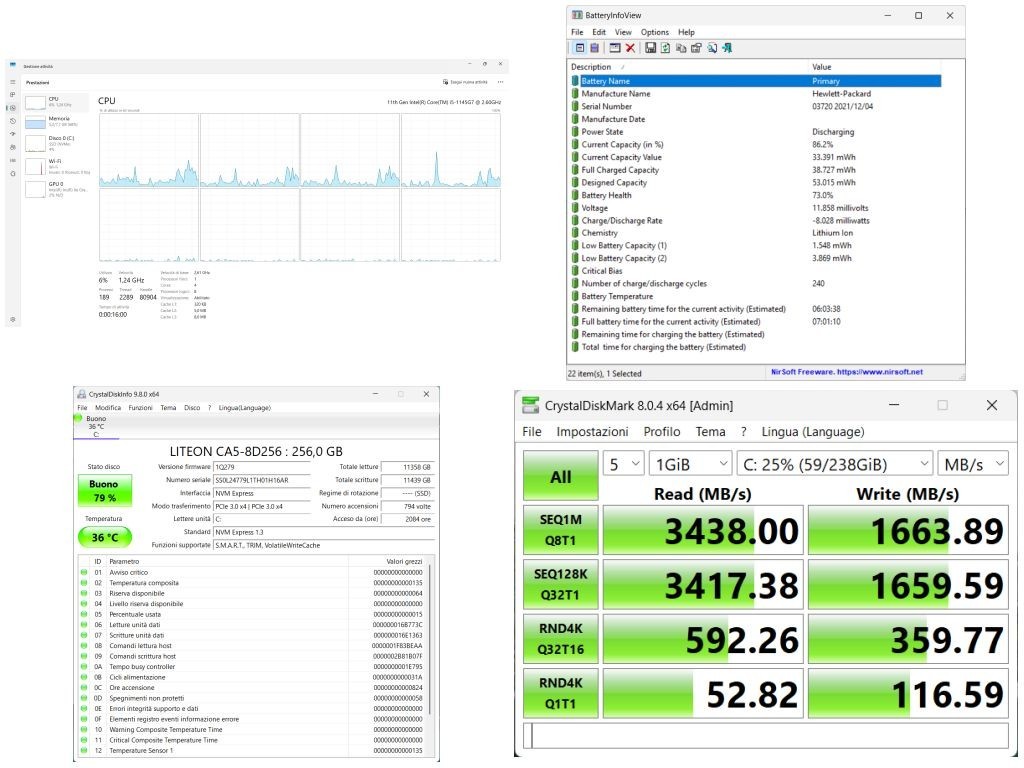This screenshot has width=1024, height=768.
Task: Click the red X delete icon in BatteryInfoView
Action: point(630,48)
